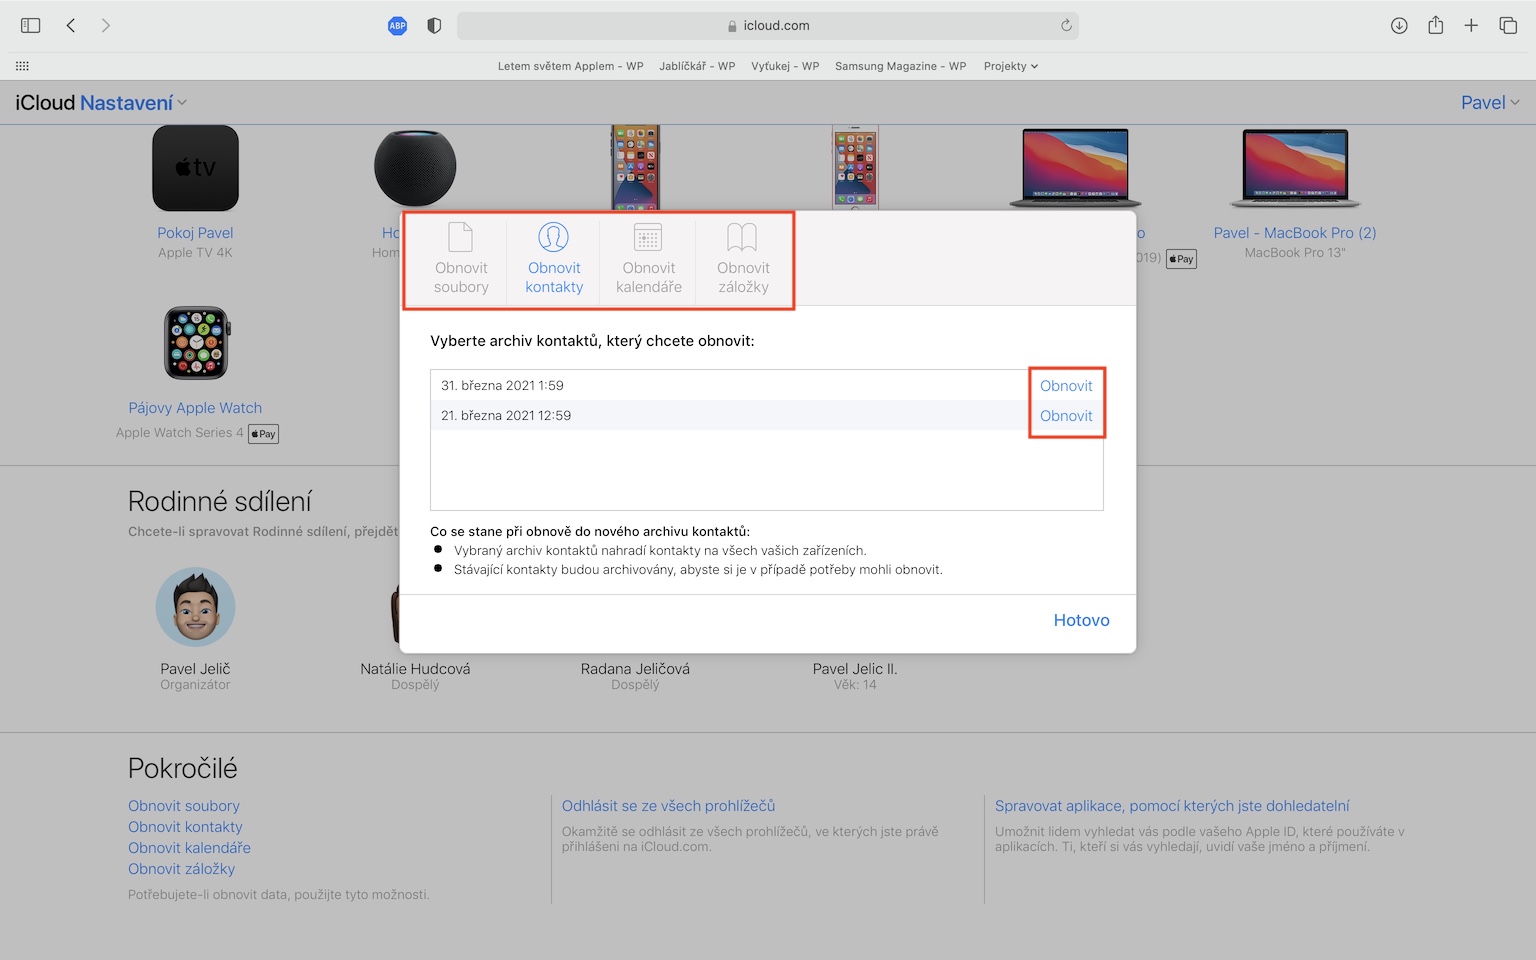1536x960 pixels.
Task: Click the Obnovit soubory link under Pokročilé
Action: (x=184, y=806)
